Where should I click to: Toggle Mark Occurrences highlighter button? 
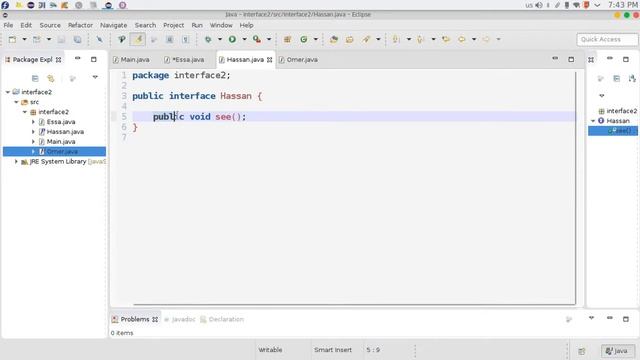coord(138,39)
